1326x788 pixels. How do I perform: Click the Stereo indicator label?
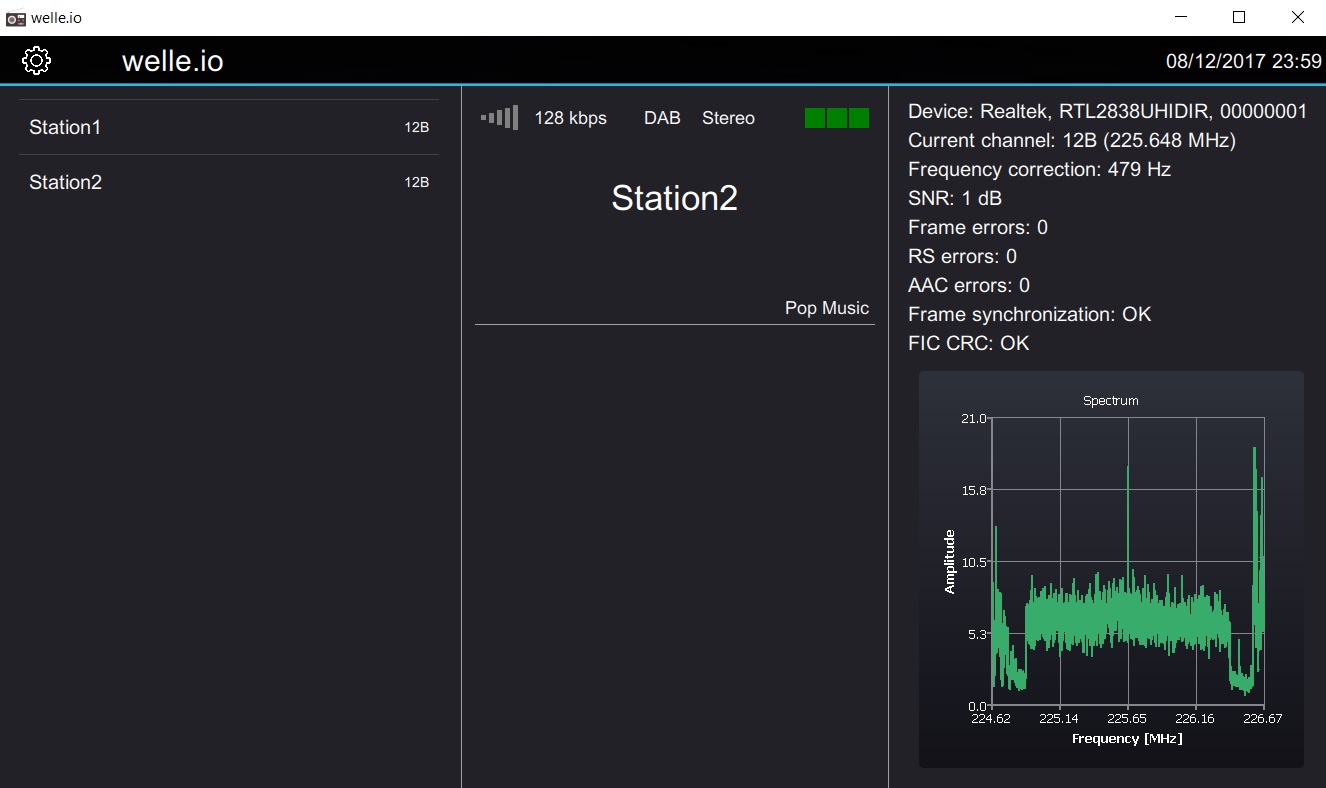tap(728, 118)
